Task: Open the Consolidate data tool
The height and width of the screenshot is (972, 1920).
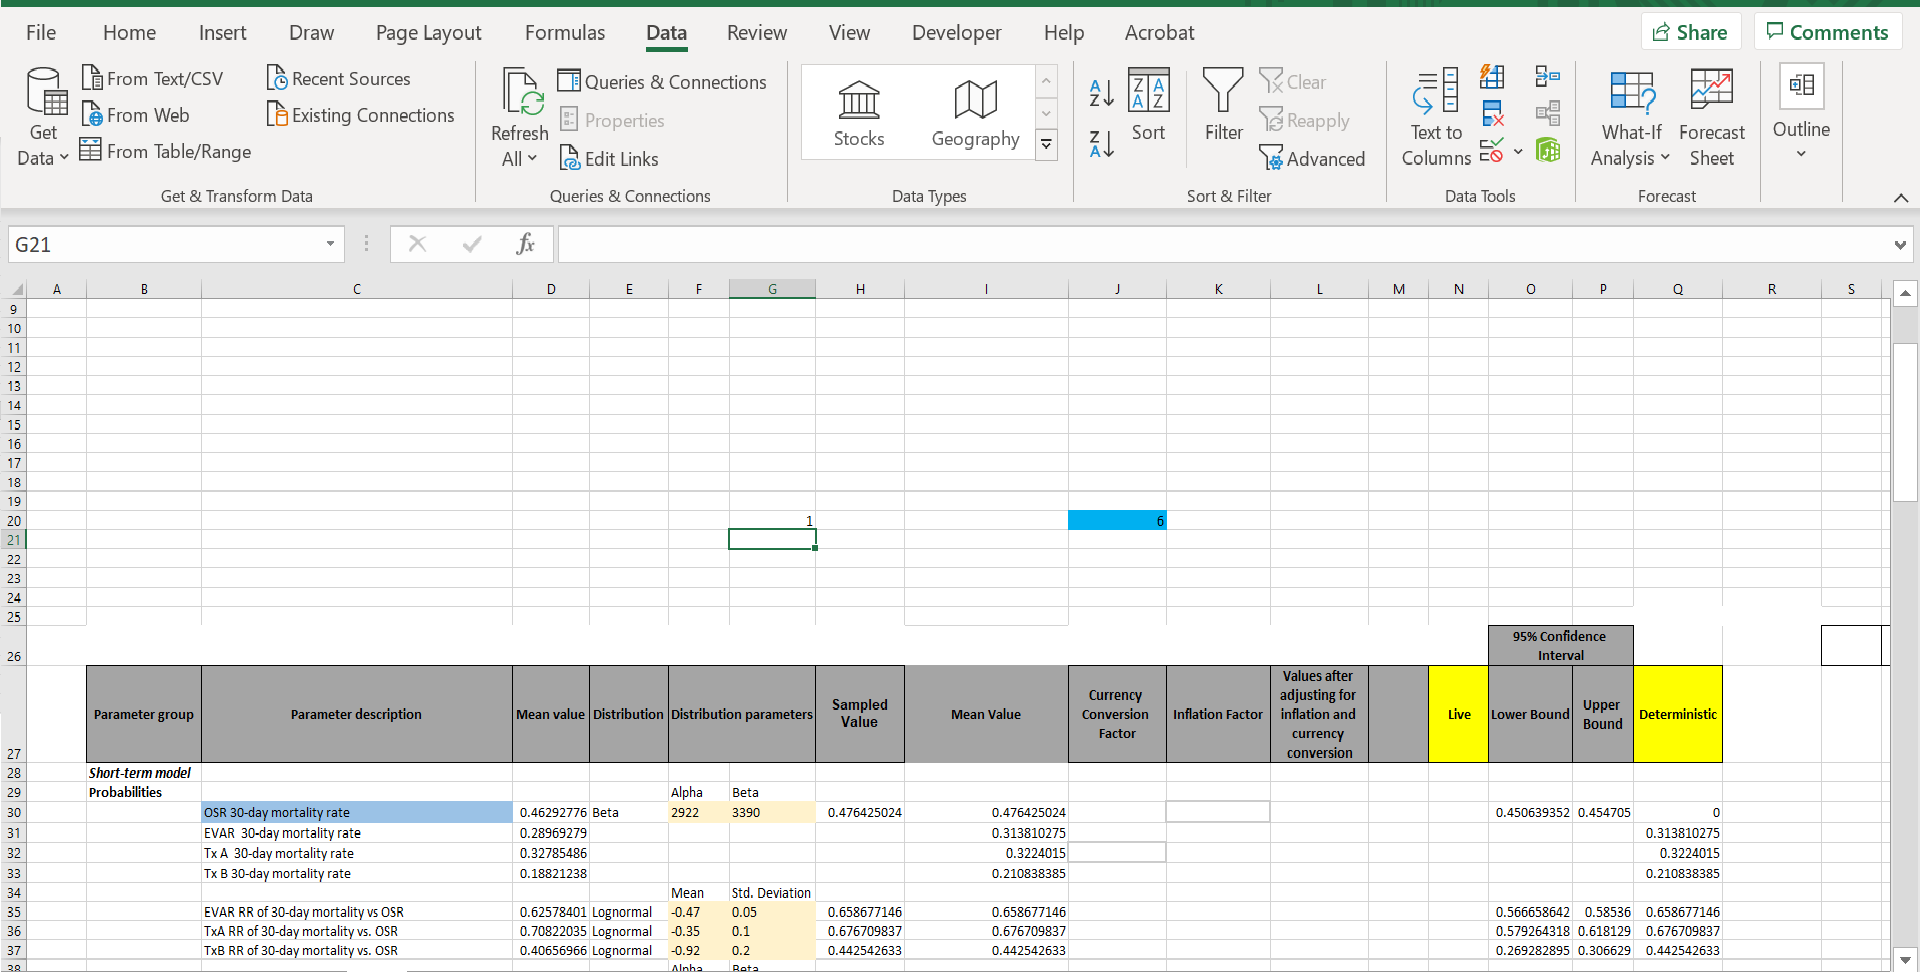Action: (1547, 77)
